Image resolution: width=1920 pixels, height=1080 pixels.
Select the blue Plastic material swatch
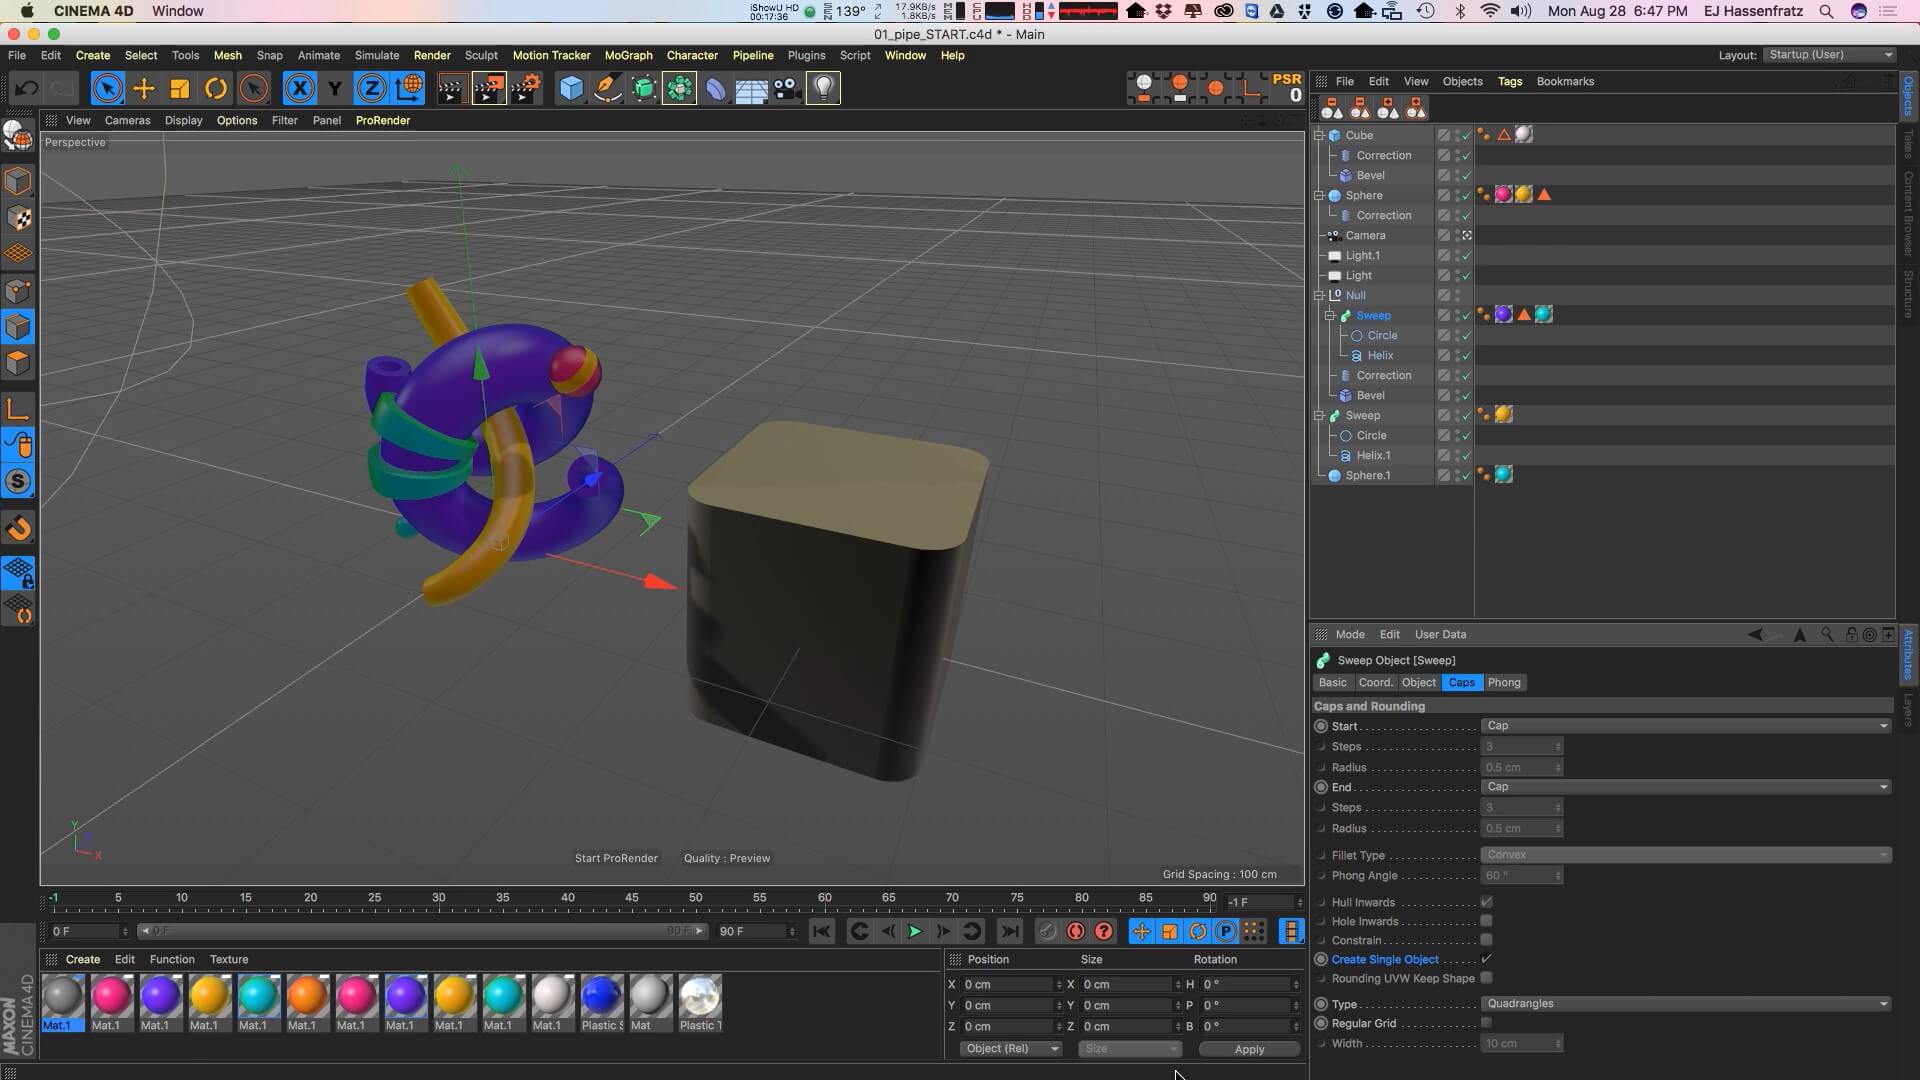click(601, 997)
